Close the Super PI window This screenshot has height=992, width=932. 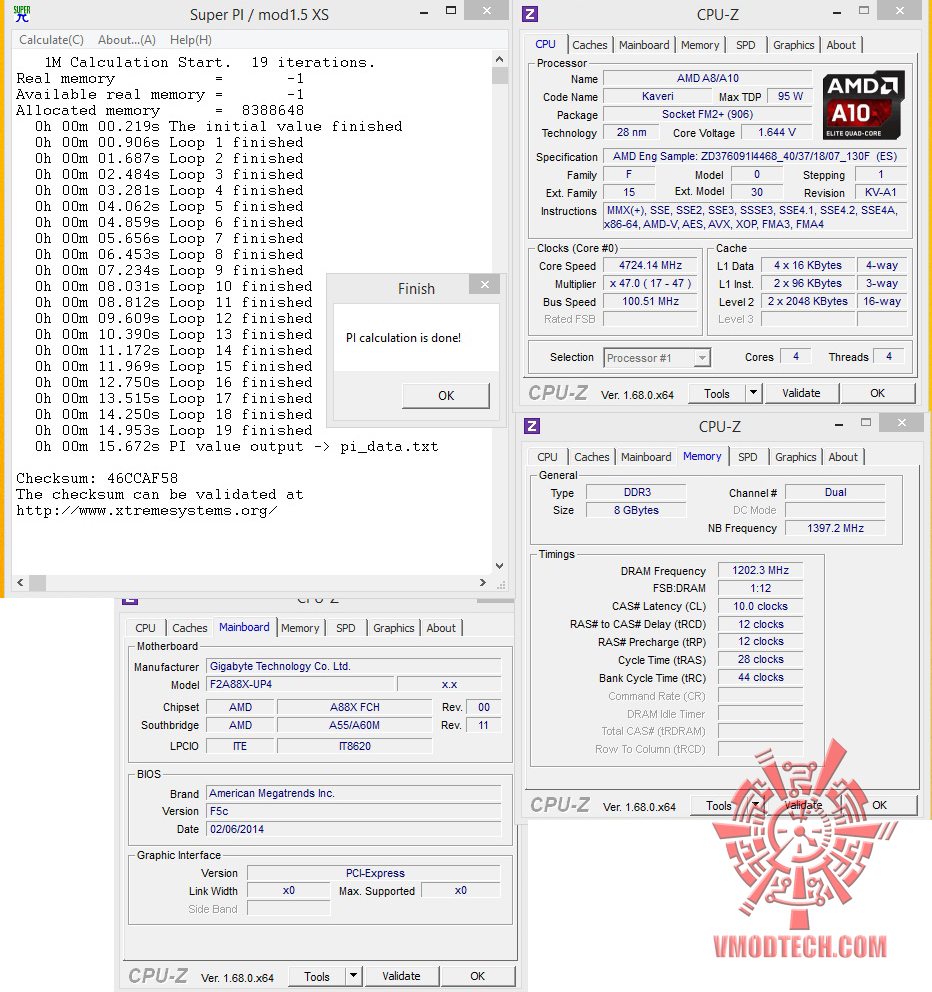tap(487, 10)
